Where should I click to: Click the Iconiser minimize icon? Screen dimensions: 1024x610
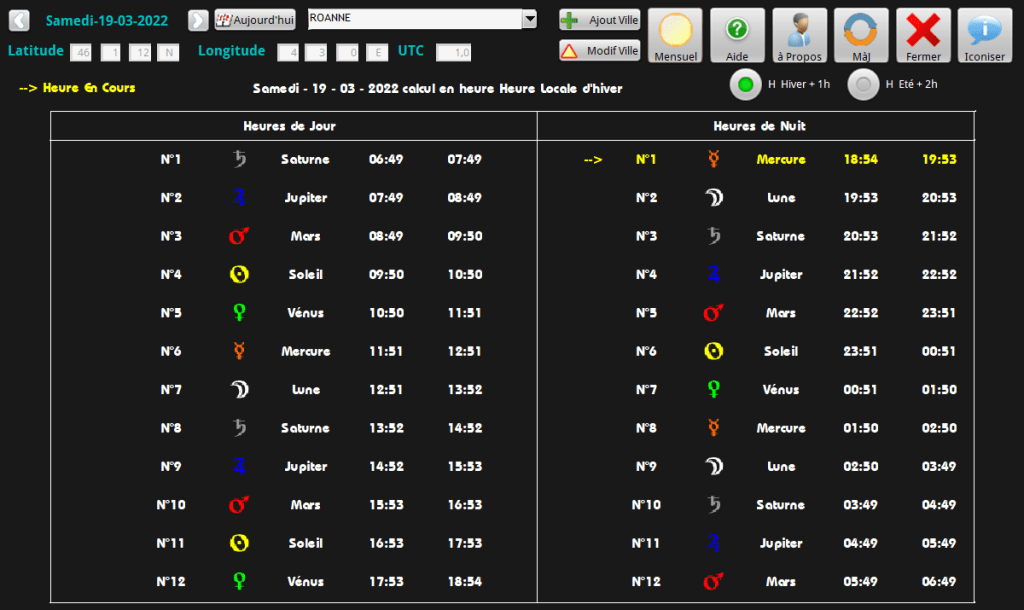pos(985,35)
